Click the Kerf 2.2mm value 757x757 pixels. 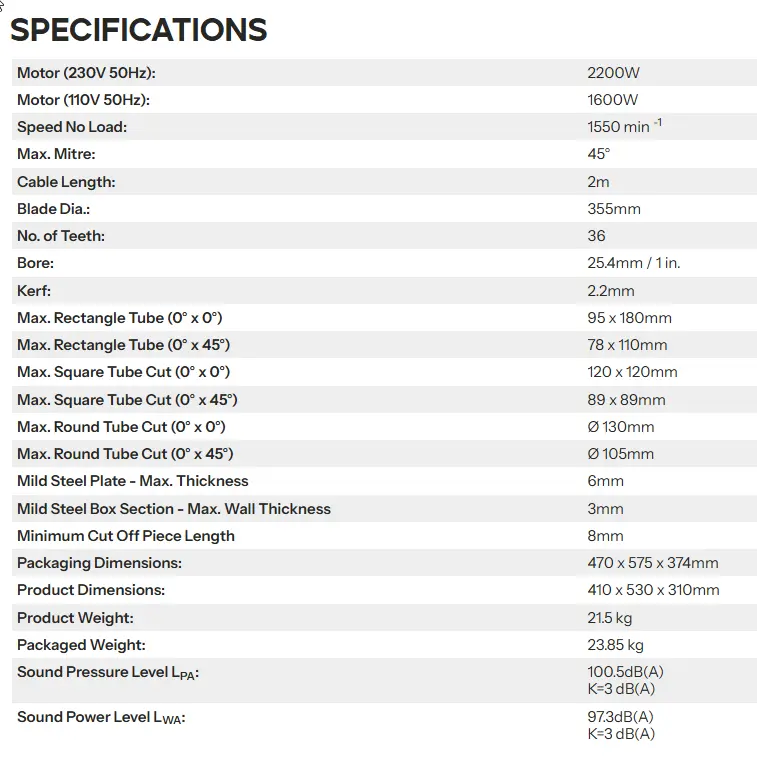coord(611,291)
